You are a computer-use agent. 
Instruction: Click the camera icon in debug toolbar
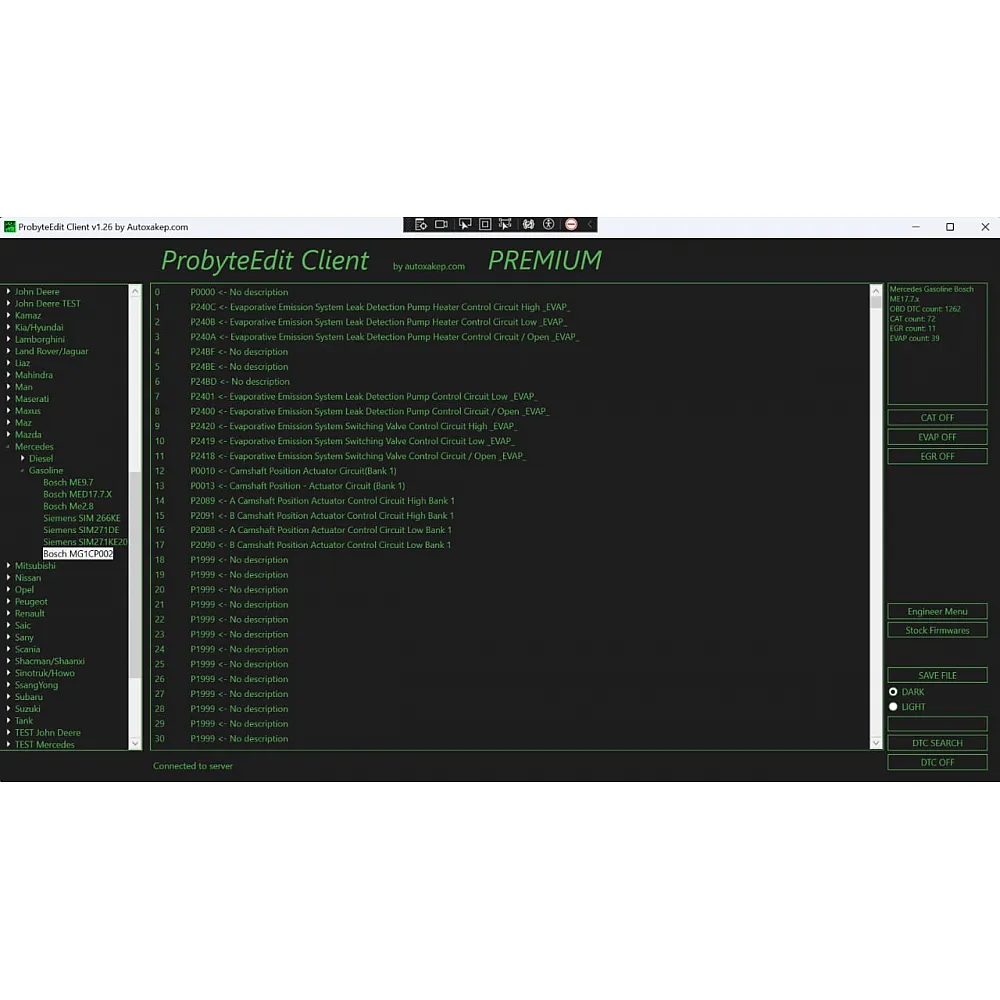click(x=441, y=225)
